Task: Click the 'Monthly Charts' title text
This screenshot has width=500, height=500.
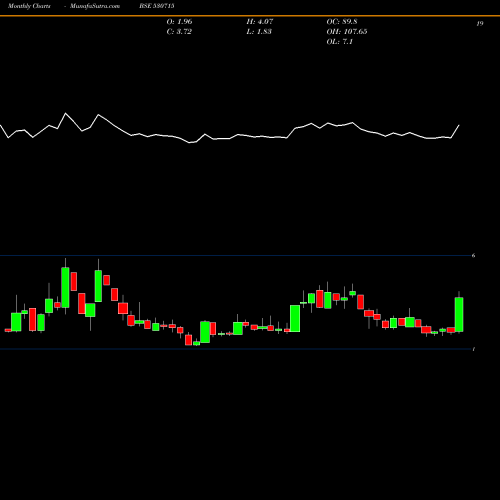Action: [x=29, y=6]
